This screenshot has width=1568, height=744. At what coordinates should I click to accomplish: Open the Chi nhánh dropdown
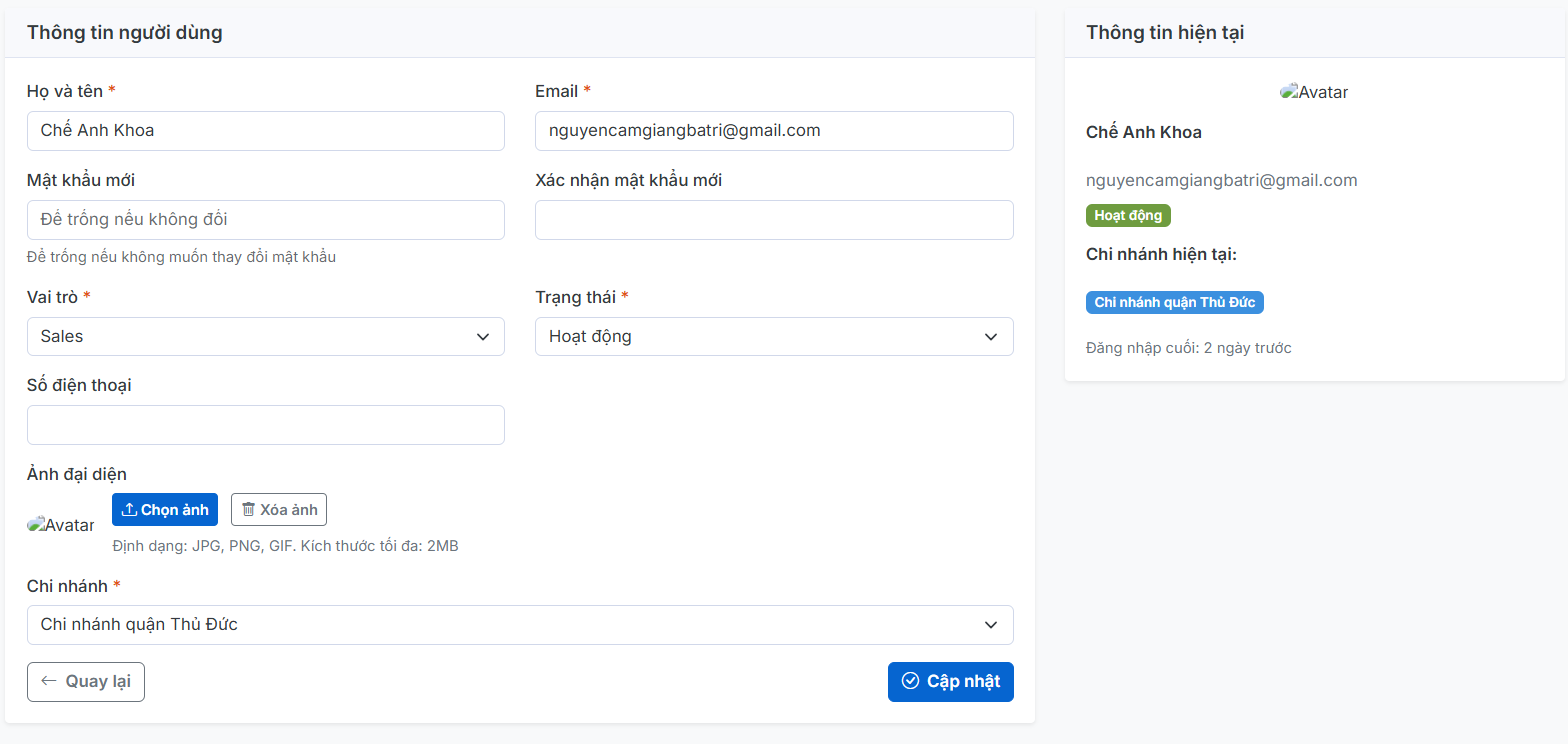click(x=519, y=625)
